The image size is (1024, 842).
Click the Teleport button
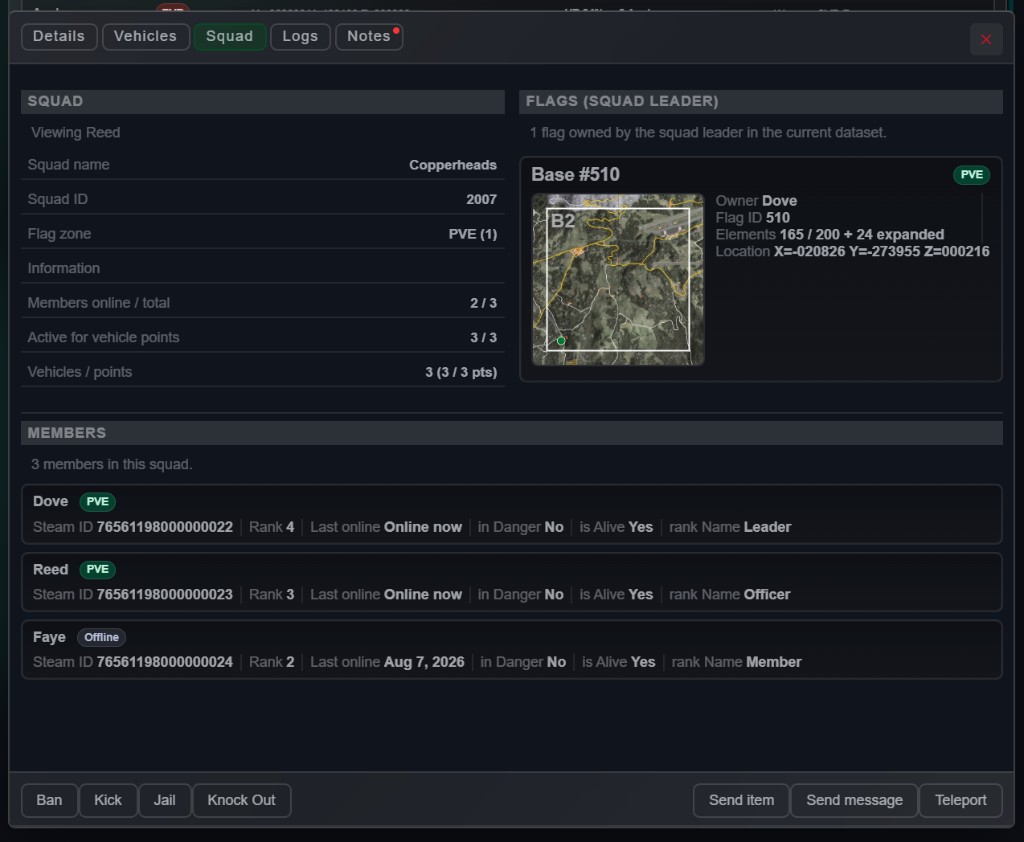961,800
